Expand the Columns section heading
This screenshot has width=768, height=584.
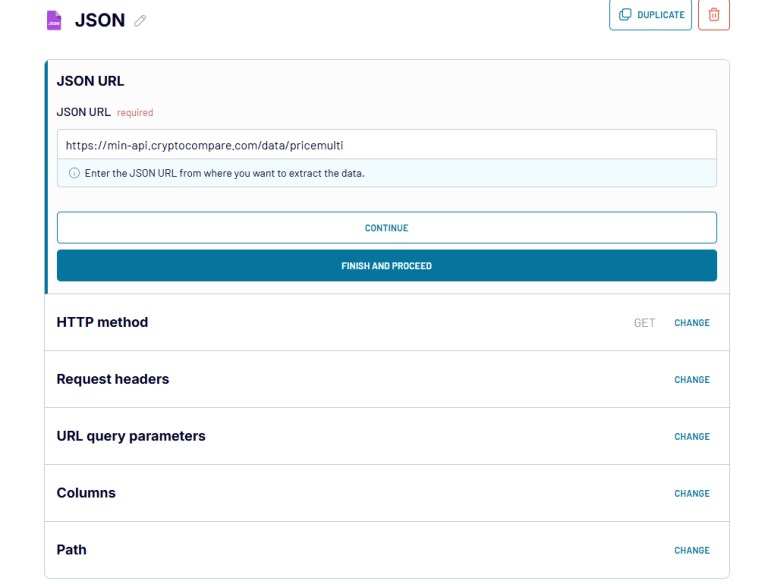click(86, 493)
